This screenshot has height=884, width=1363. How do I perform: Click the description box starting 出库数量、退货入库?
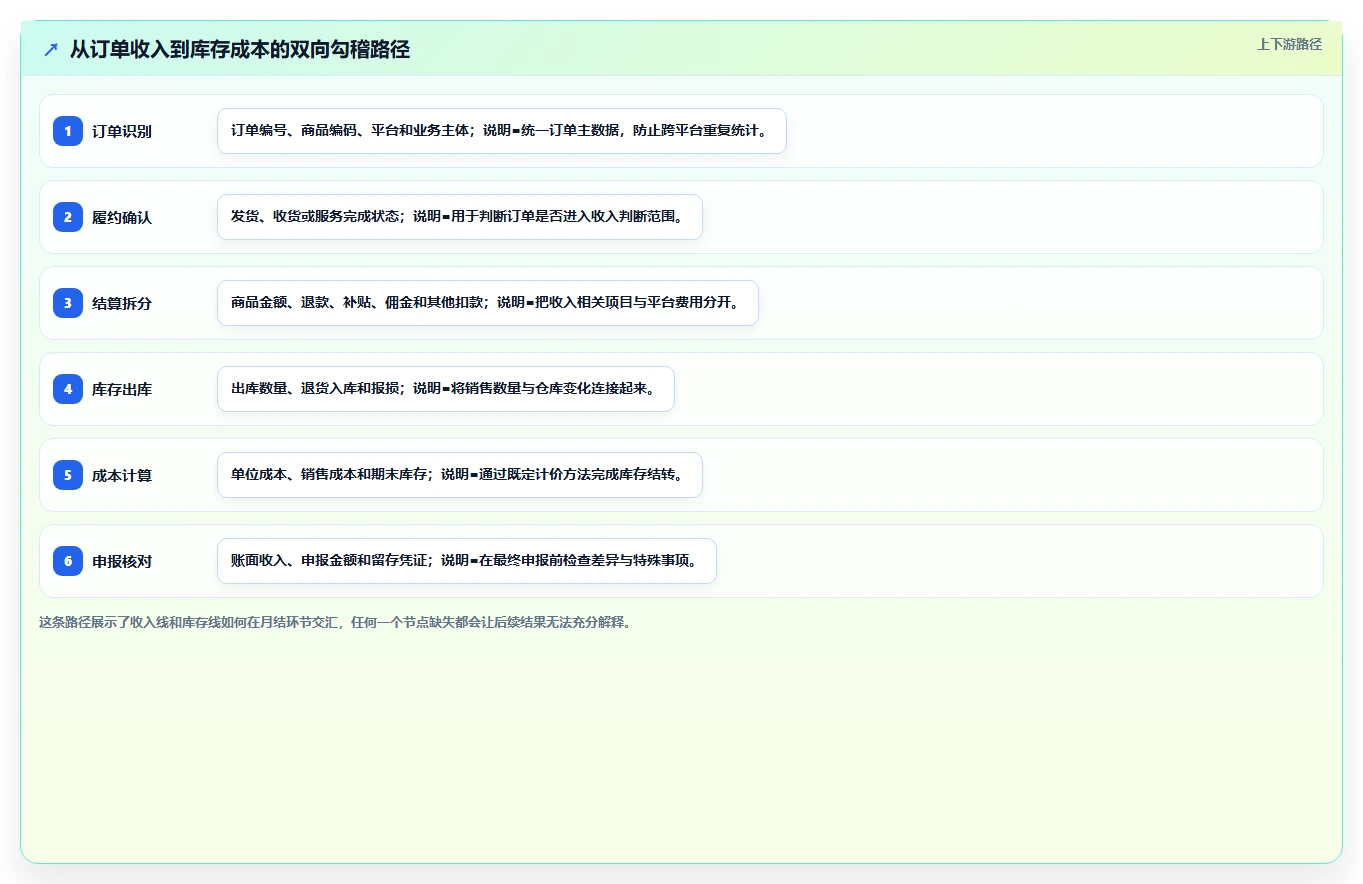pyautogui.click(x=446, y=389)
